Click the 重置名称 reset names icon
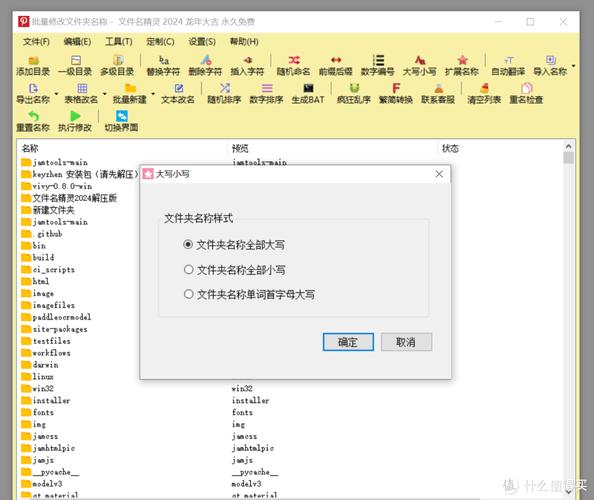 pyautogui.click(x=33, y=116)
